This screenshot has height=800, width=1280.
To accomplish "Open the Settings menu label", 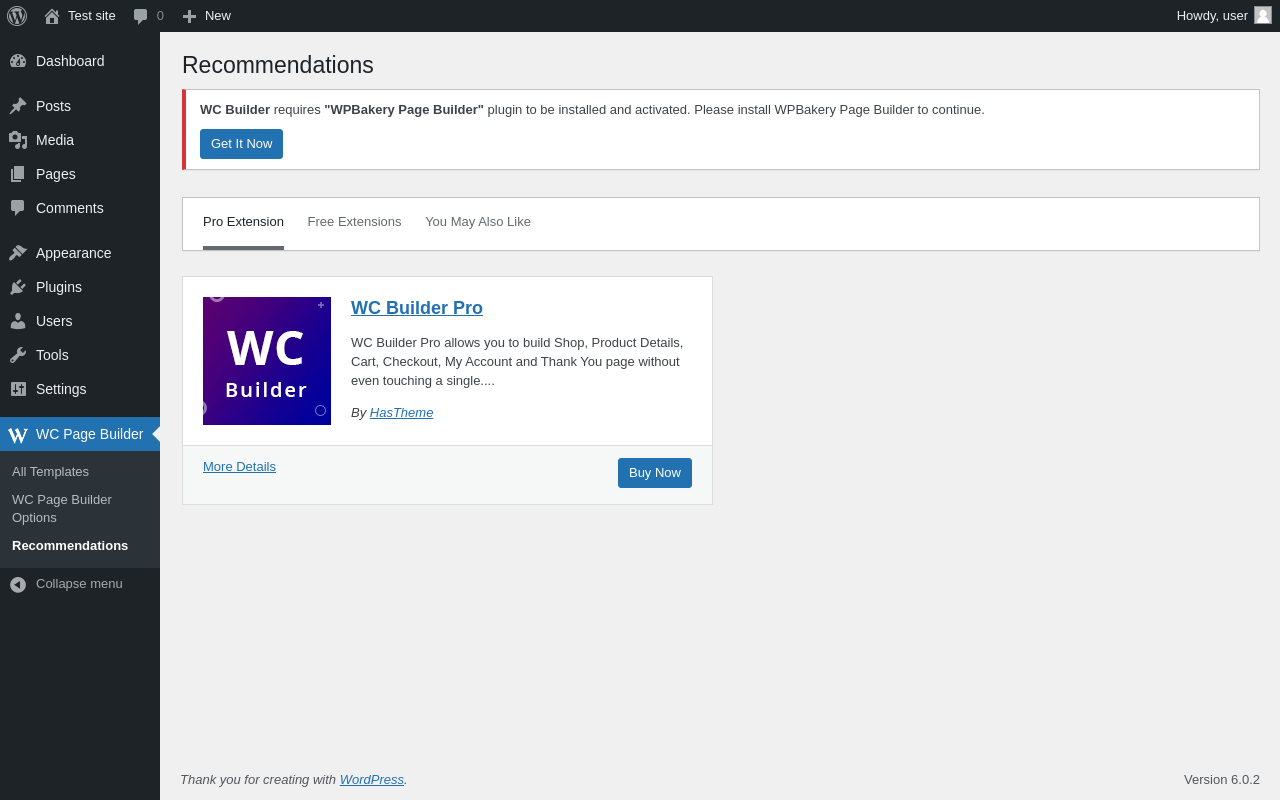I will coord(61,389).
